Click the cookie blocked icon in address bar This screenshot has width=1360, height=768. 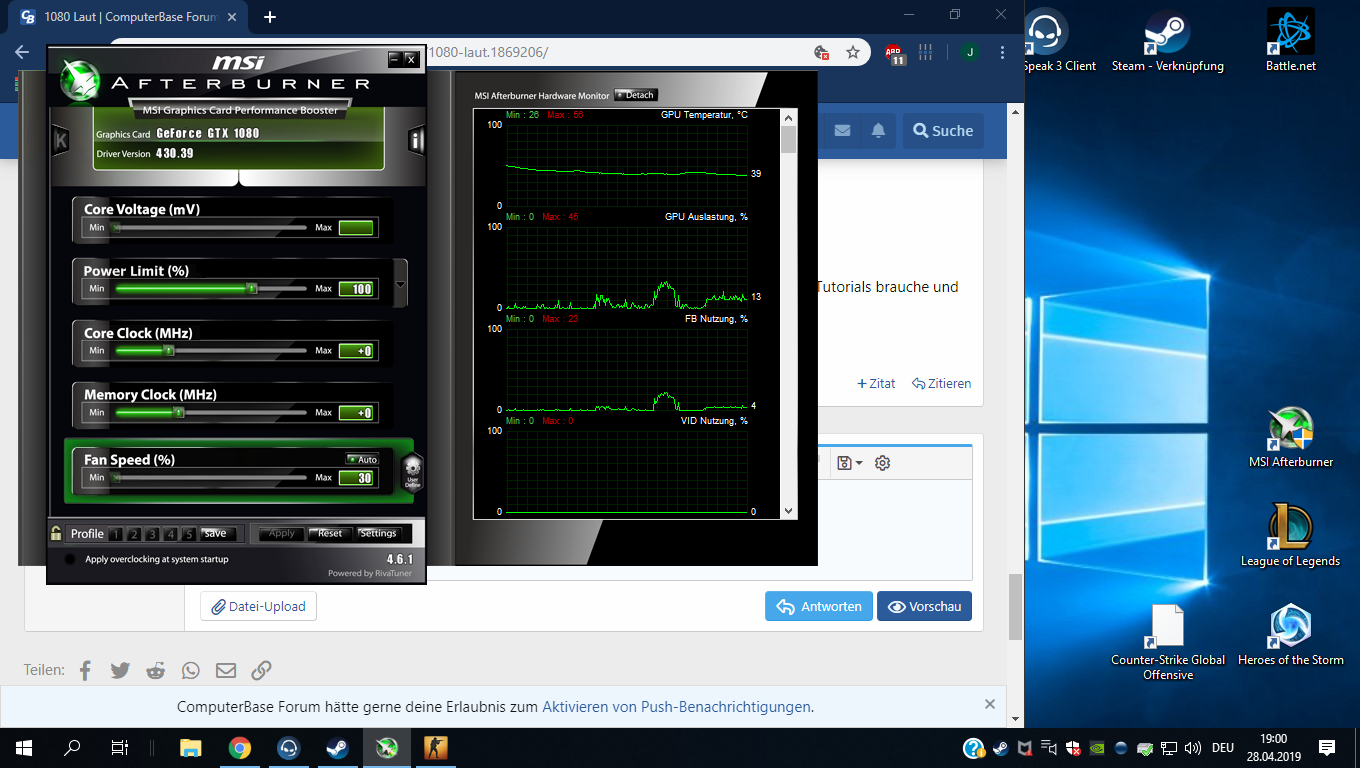click(x=822, y=52)
